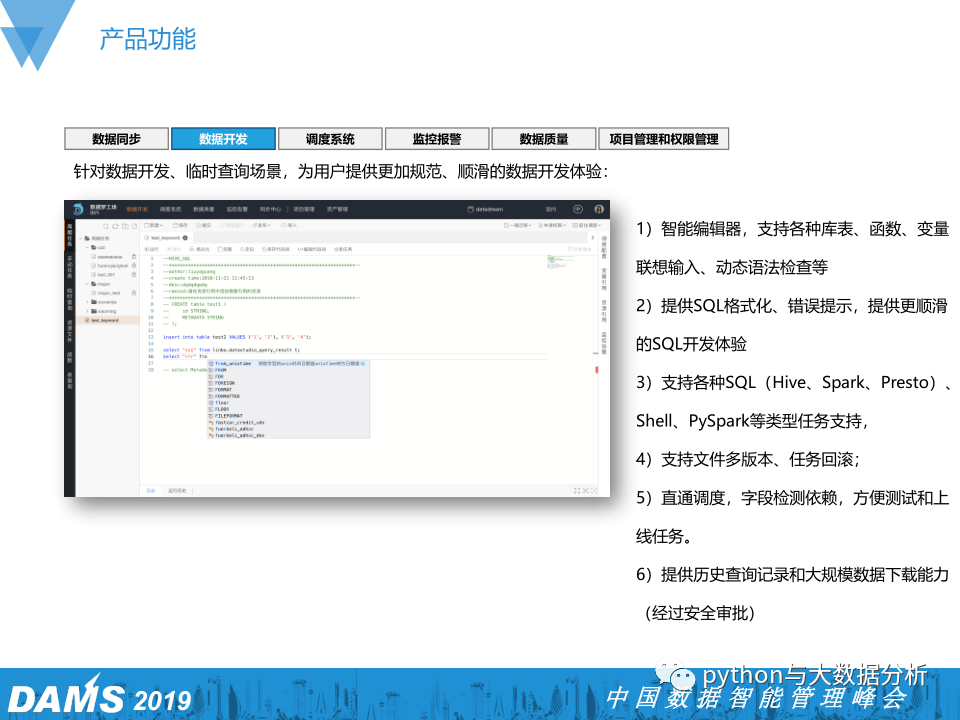Switch to 手动任务 in the left dark sidebar
The image size is (960, 720).
pyautogui.click(x=70, y=268)
